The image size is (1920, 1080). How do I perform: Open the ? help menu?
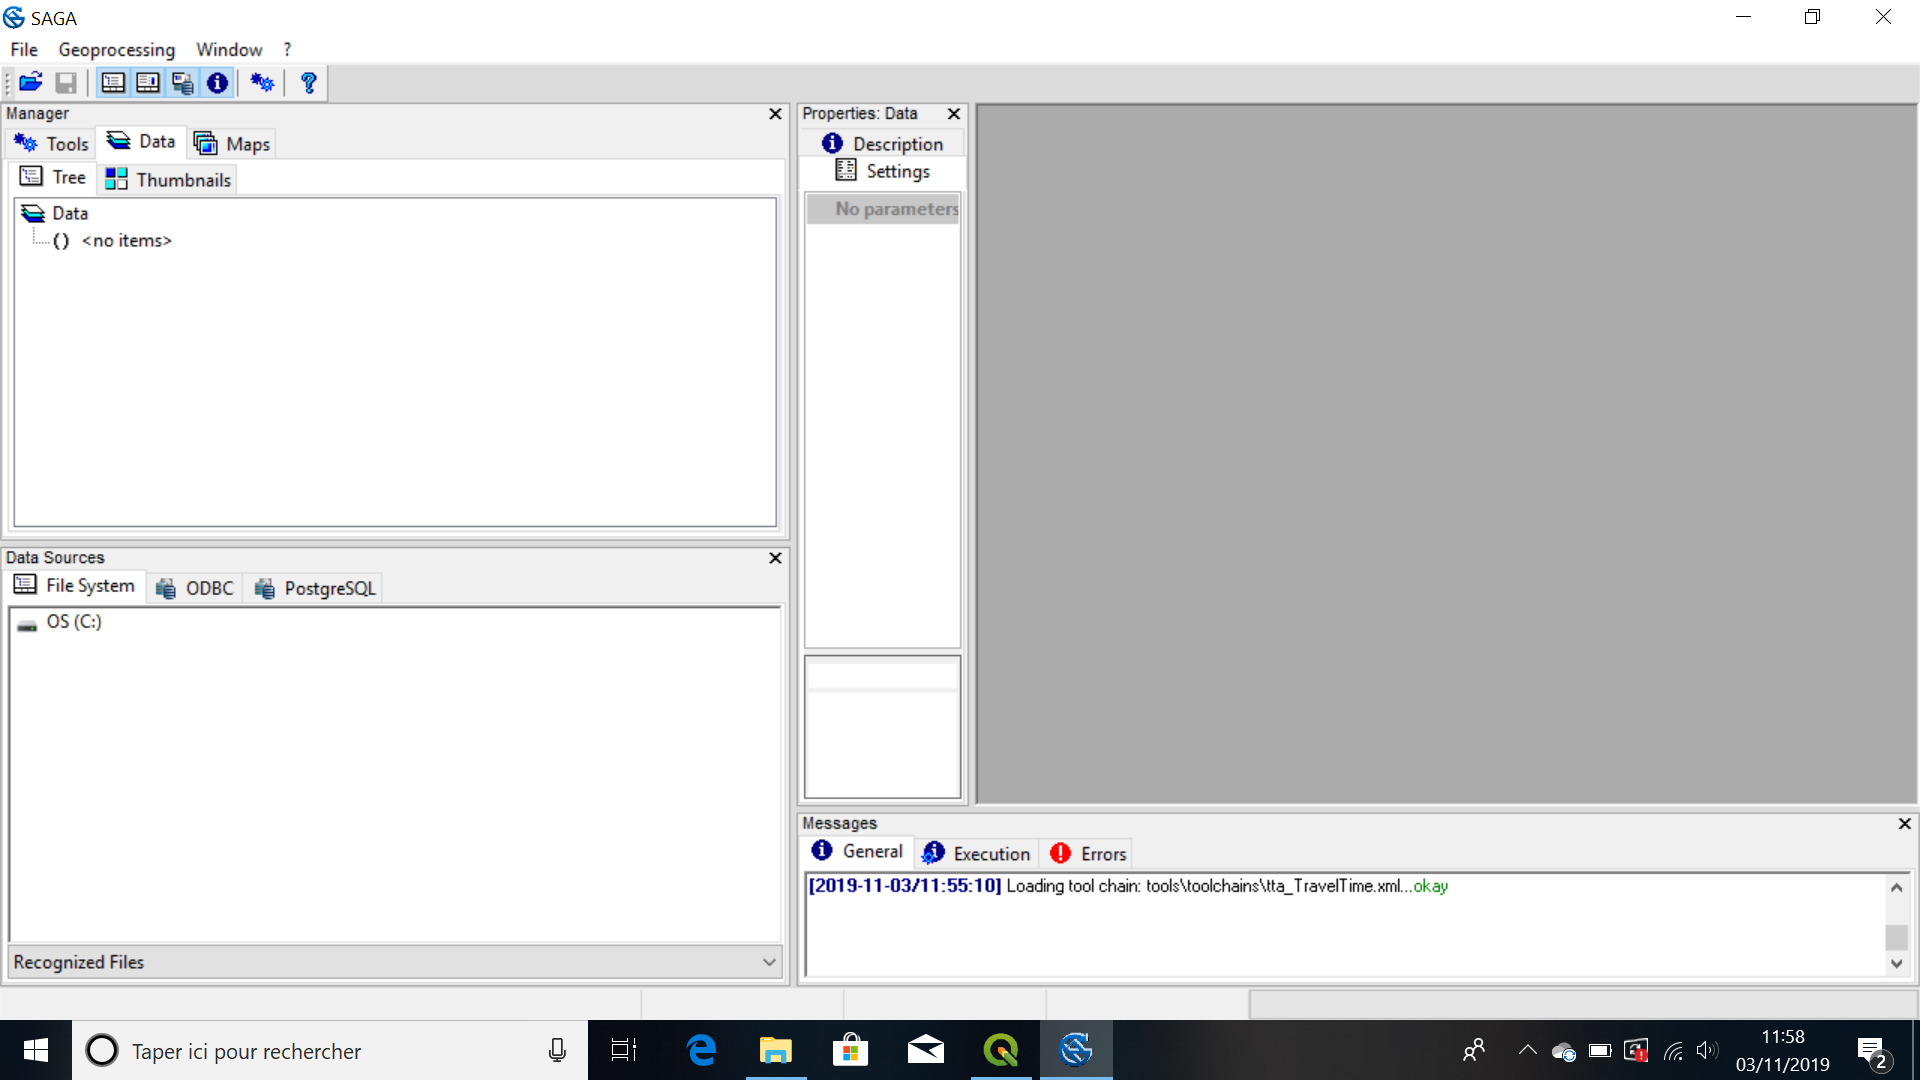tap(287, 49)
